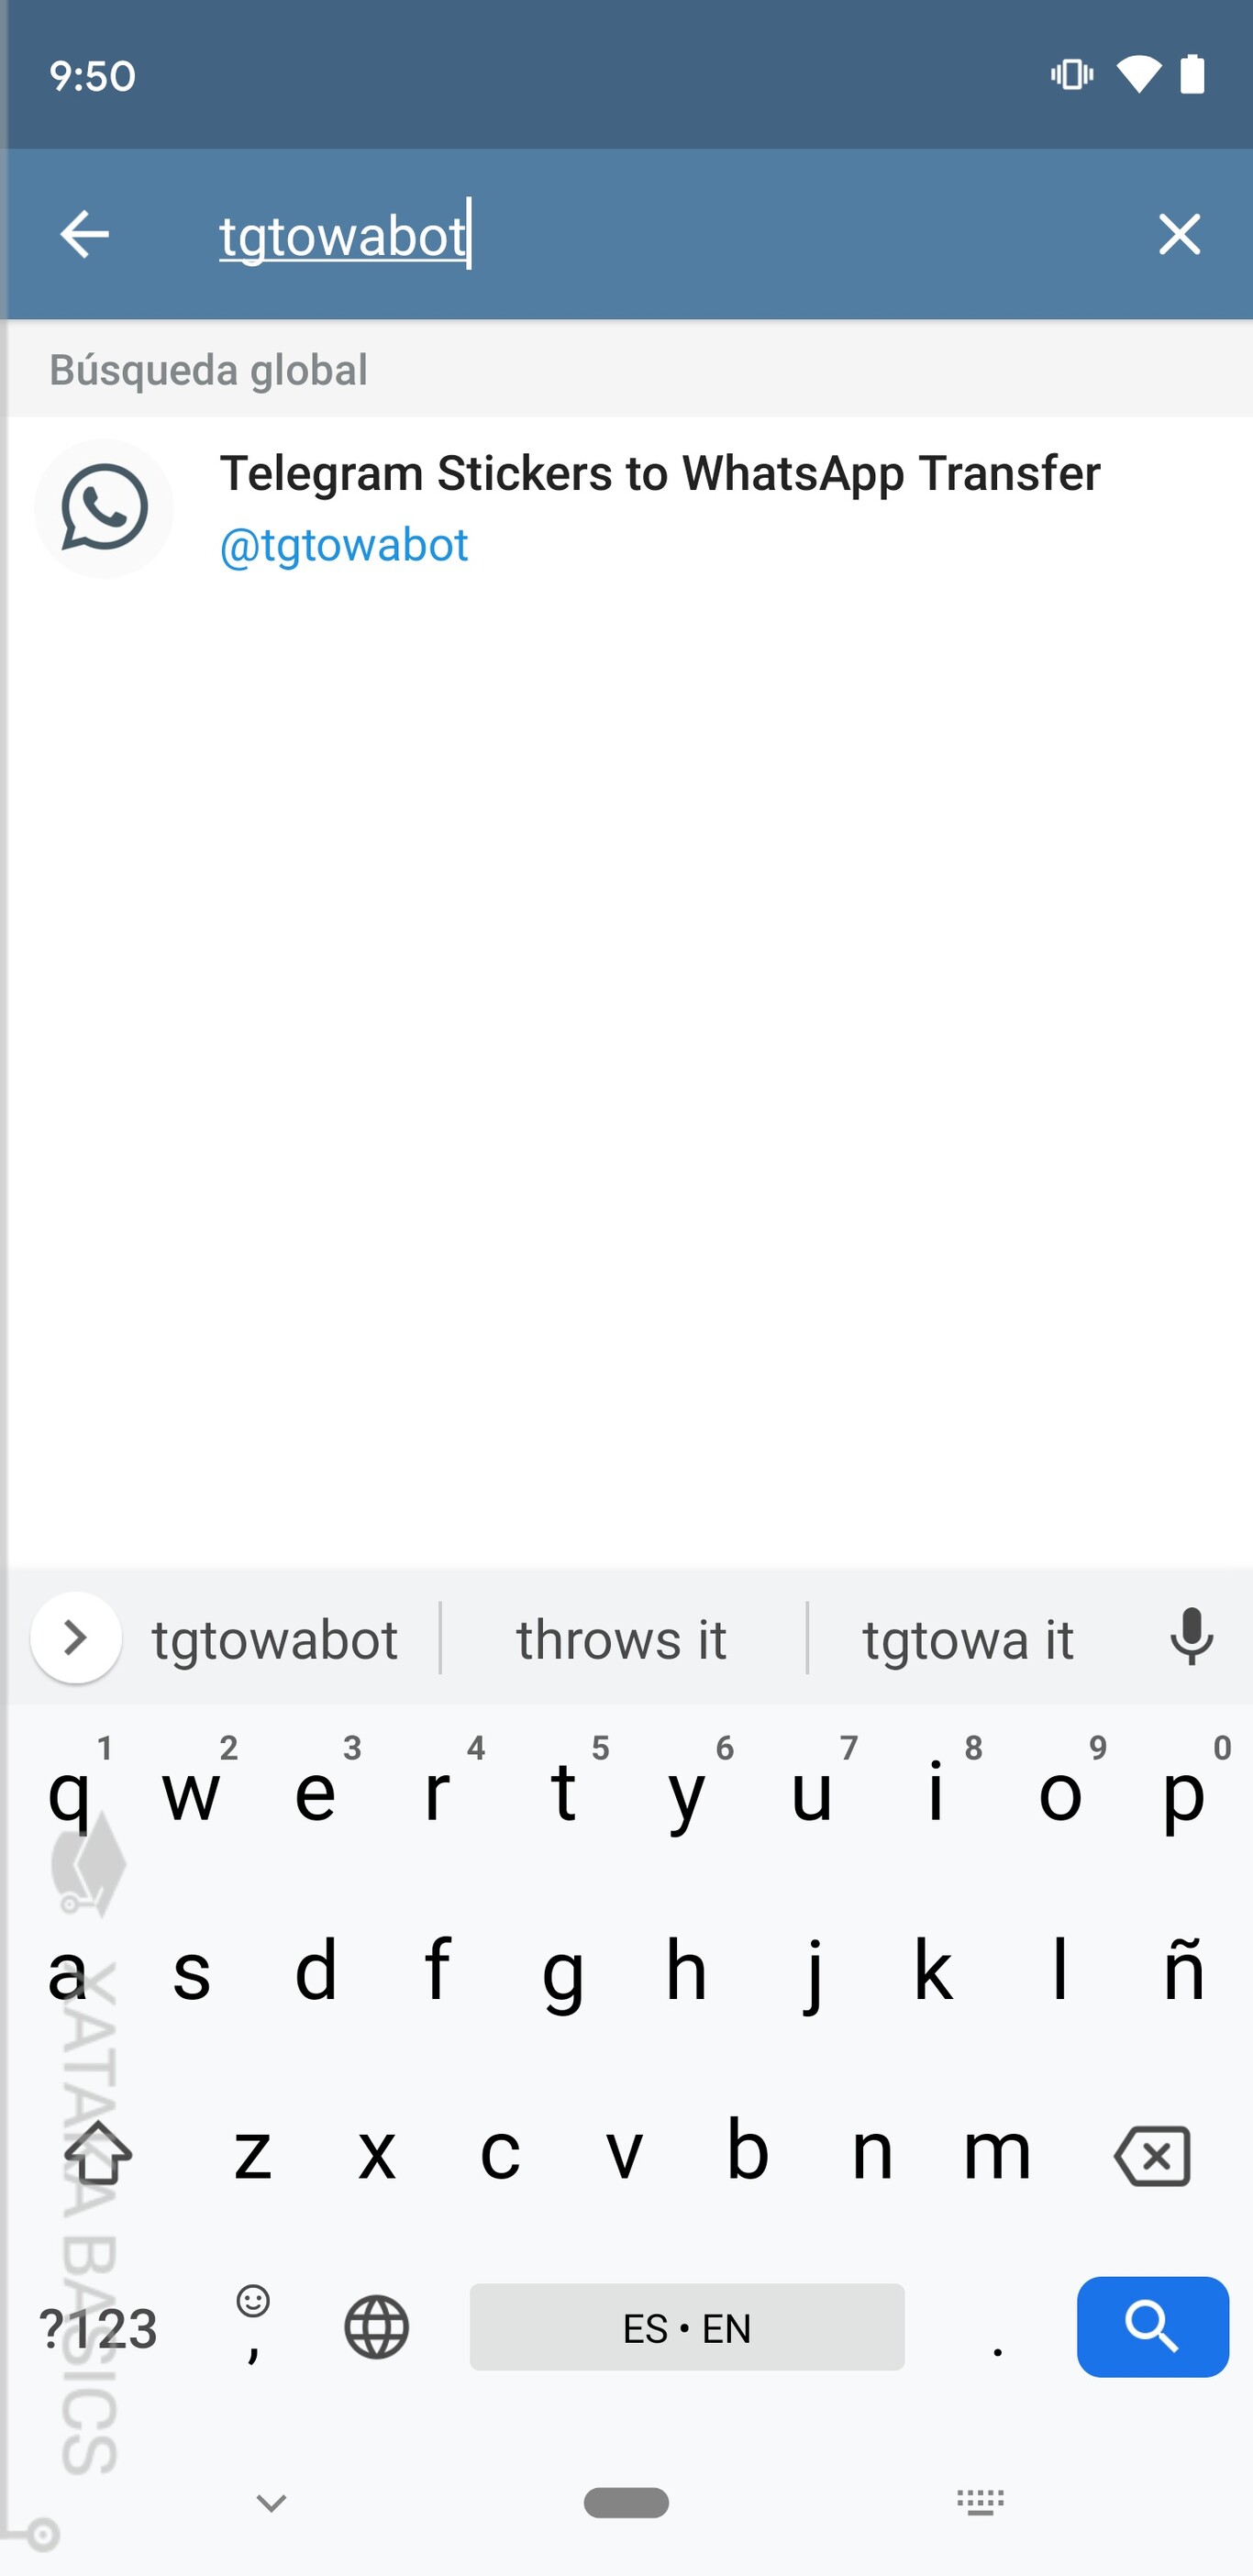Choose the 'throws it' keyboard suggestion

(622, 1640)
